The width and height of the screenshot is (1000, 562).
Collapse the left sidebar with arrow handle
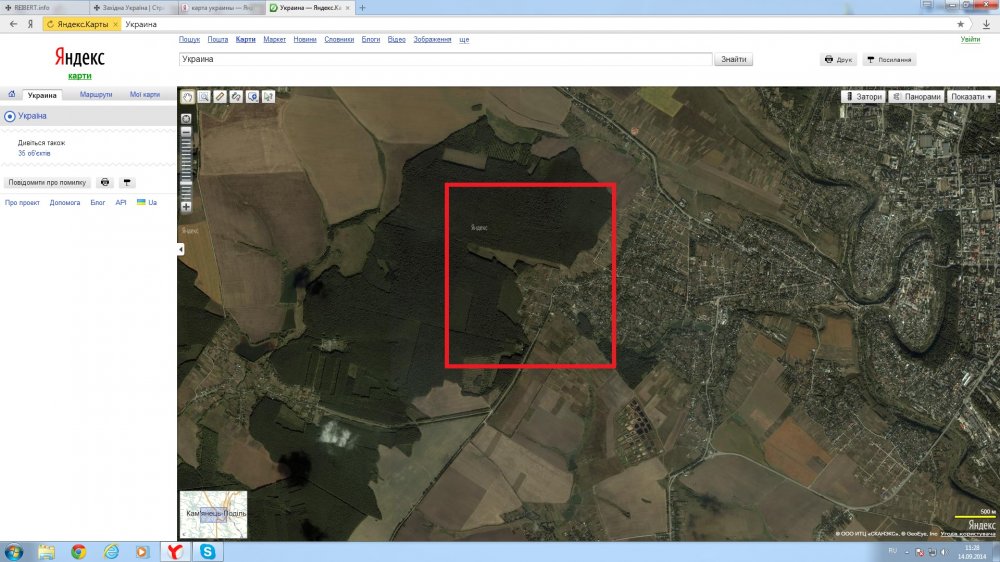point(181,249)
